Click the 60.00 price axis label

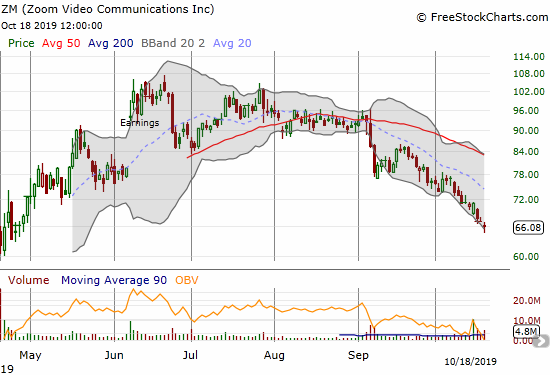(526, 256)
